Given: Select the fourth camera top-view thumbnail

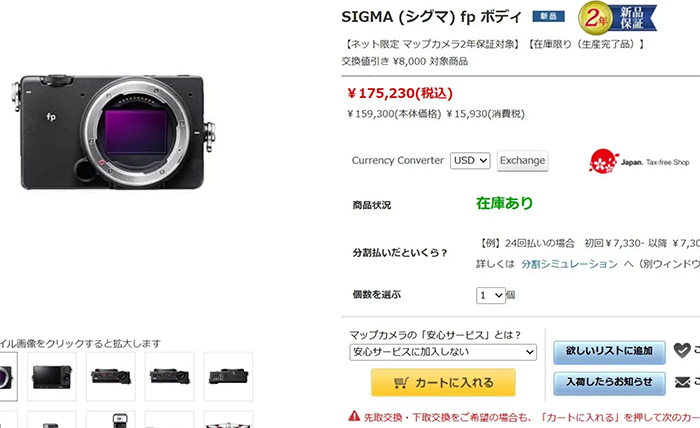Looking at the screenshot, I should (x=170, y=376).
